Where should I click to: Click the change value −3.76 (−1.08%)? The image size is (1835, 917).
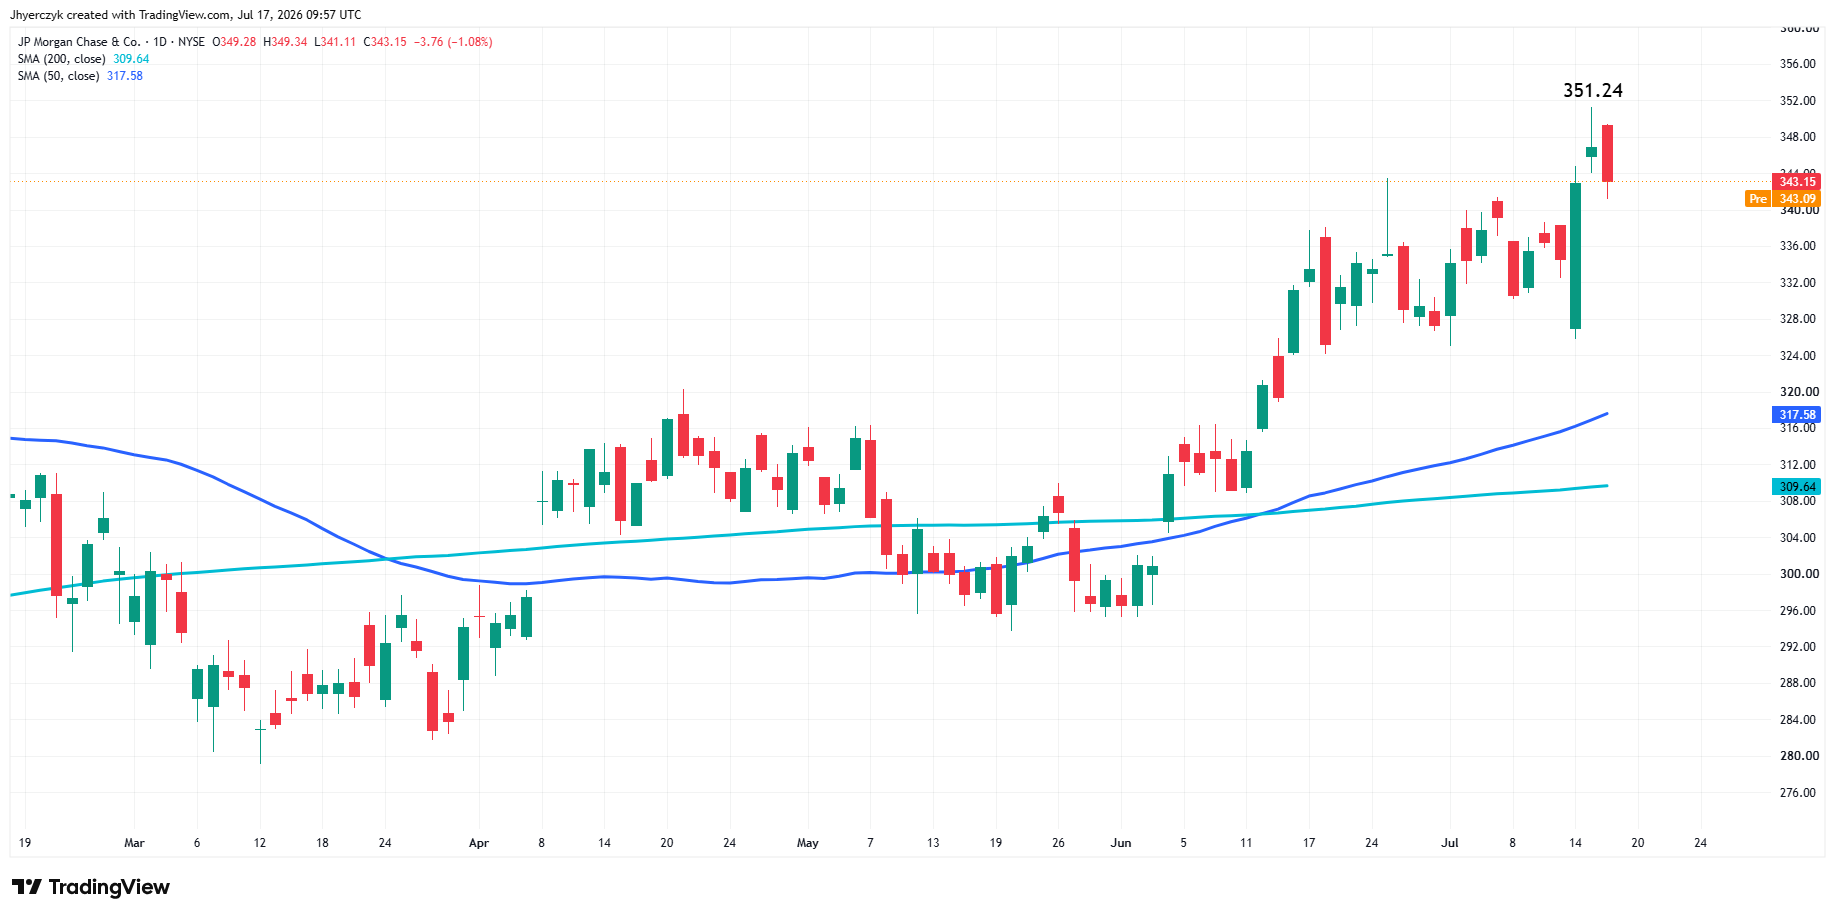[x=453, y=42]
